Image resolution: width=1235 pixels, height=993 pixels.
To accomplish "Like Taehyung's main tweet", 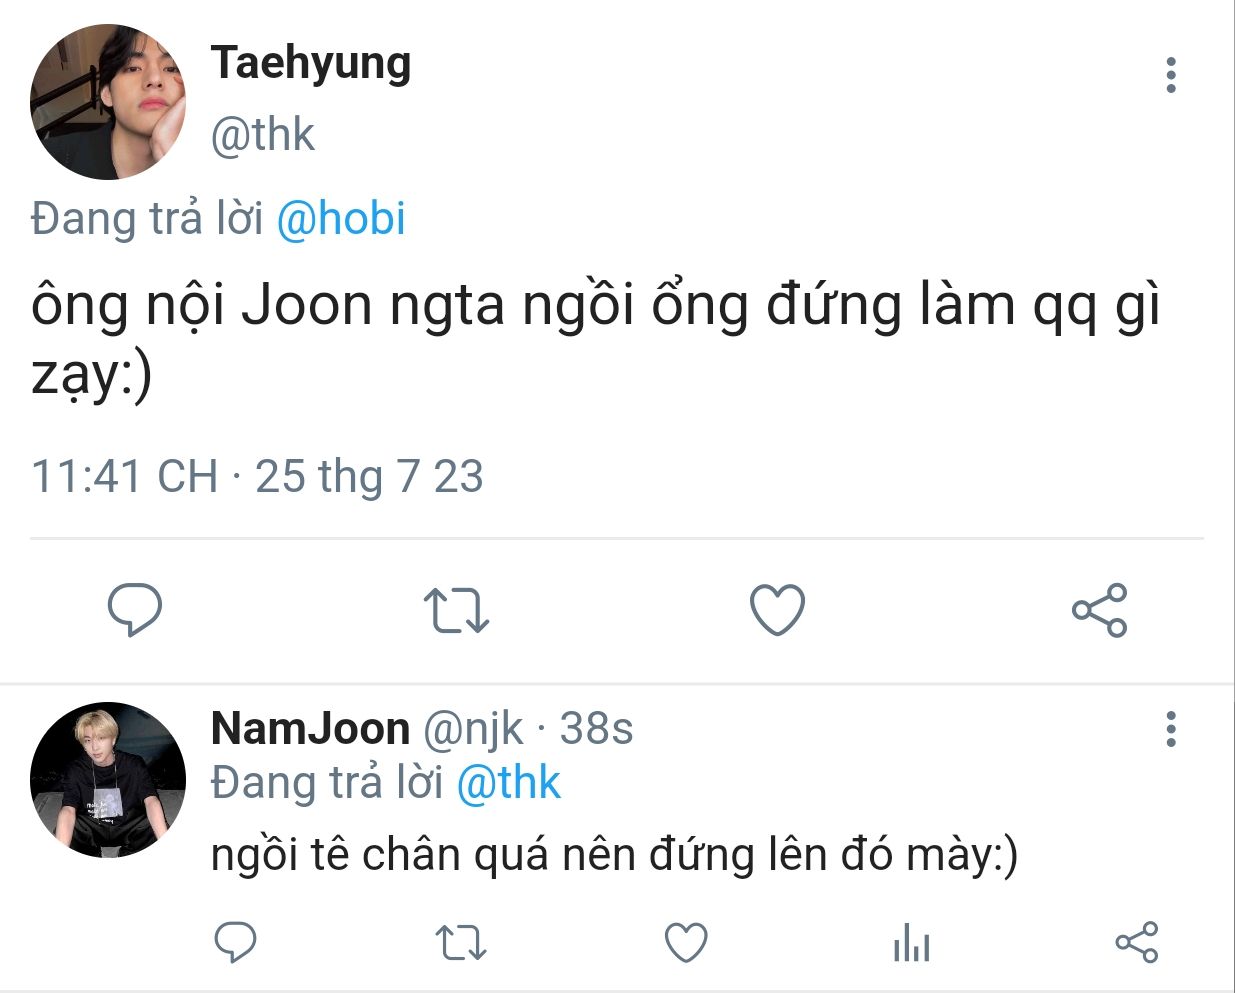I will [x=777, y=609].
